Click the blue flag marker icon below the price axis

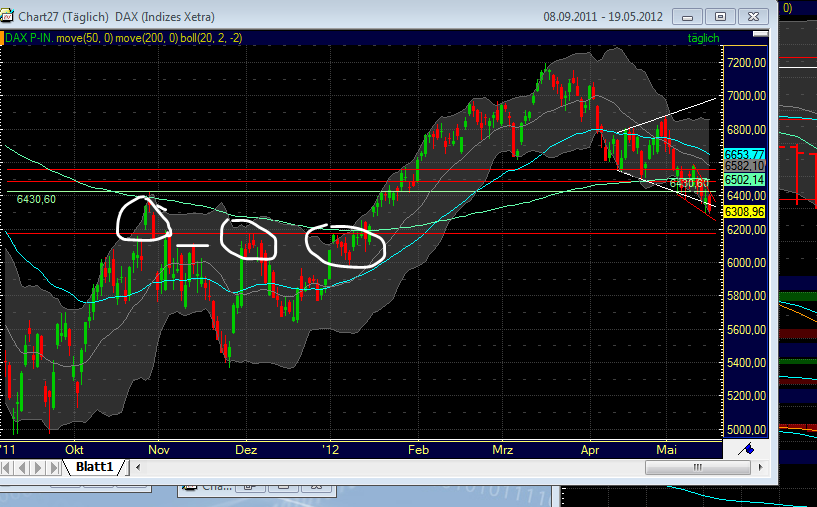tap(746, 449)
